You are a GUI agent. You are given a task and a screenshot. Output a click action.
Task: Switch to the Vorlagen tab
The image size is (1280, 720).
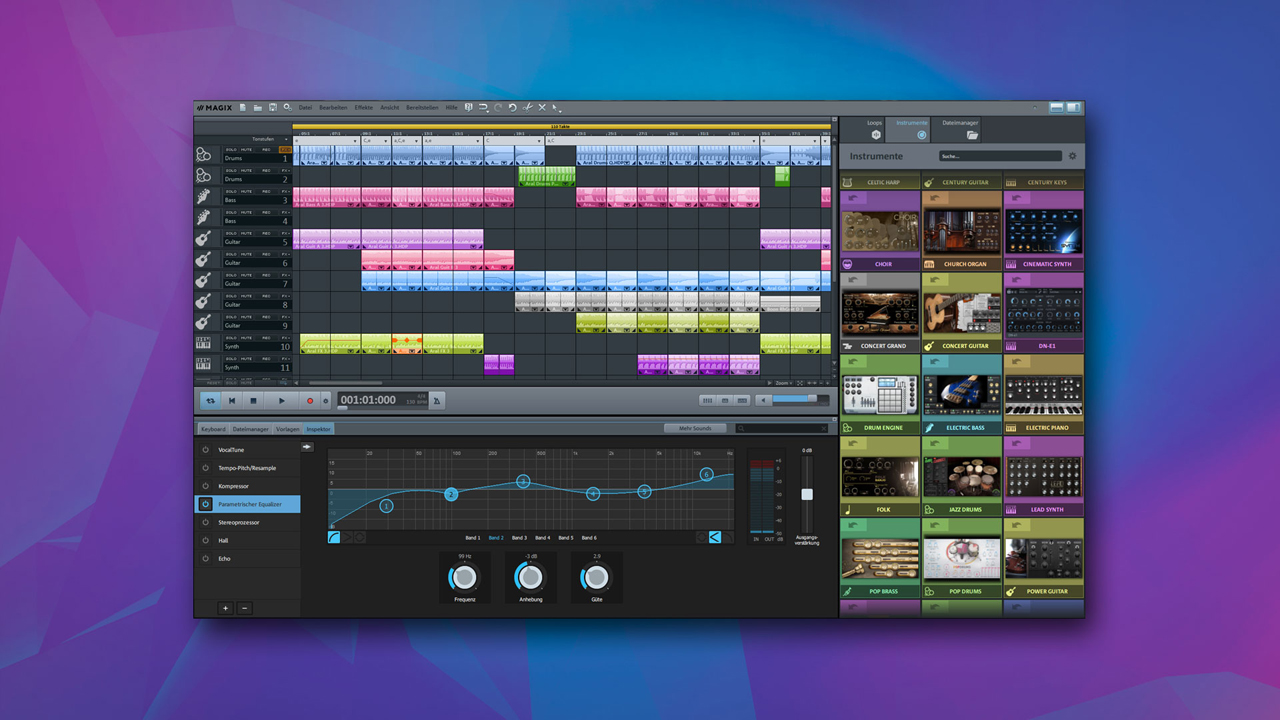pos(288,428)
